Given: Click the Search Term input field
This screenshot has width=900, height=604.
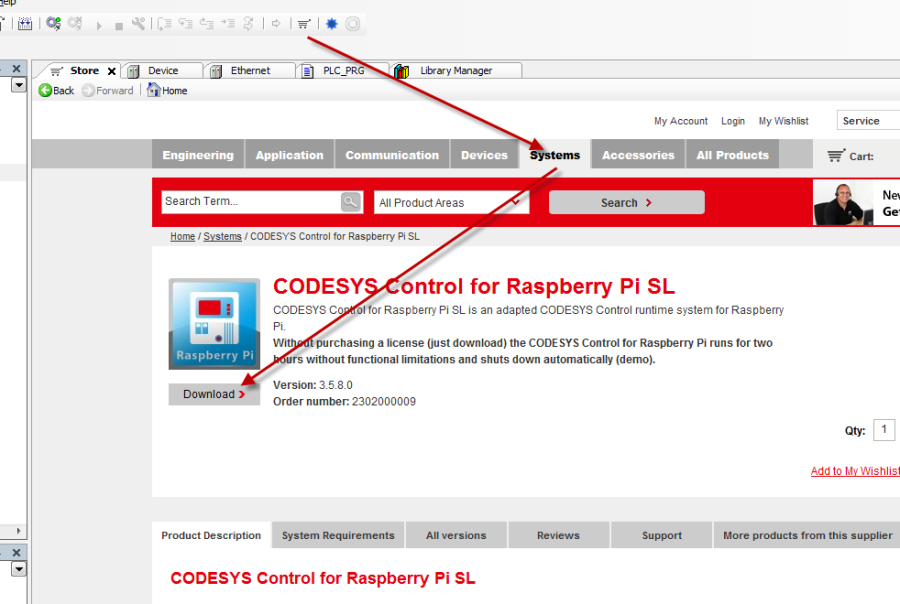Looking at the screenshot, I should coord(250,202).
